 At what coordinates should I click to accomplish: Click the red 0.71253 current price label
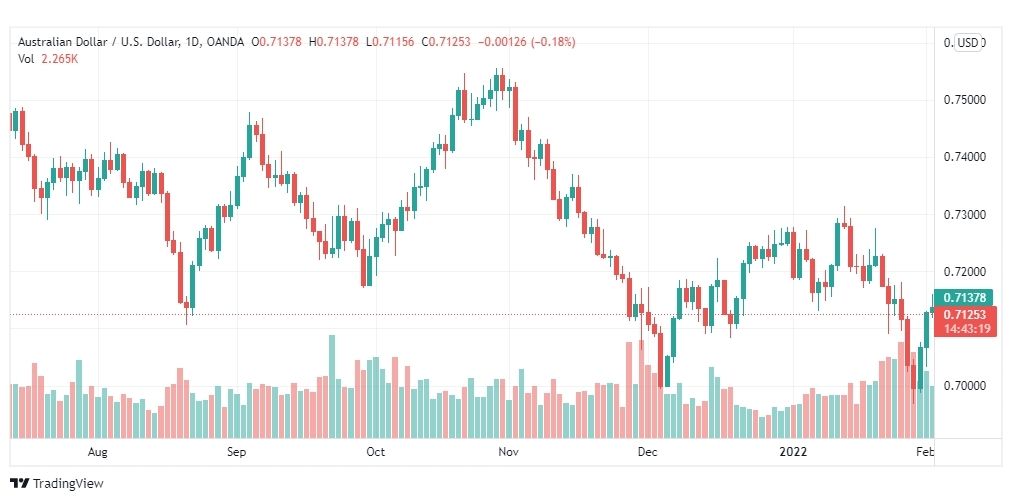click(x=964, y=314)
